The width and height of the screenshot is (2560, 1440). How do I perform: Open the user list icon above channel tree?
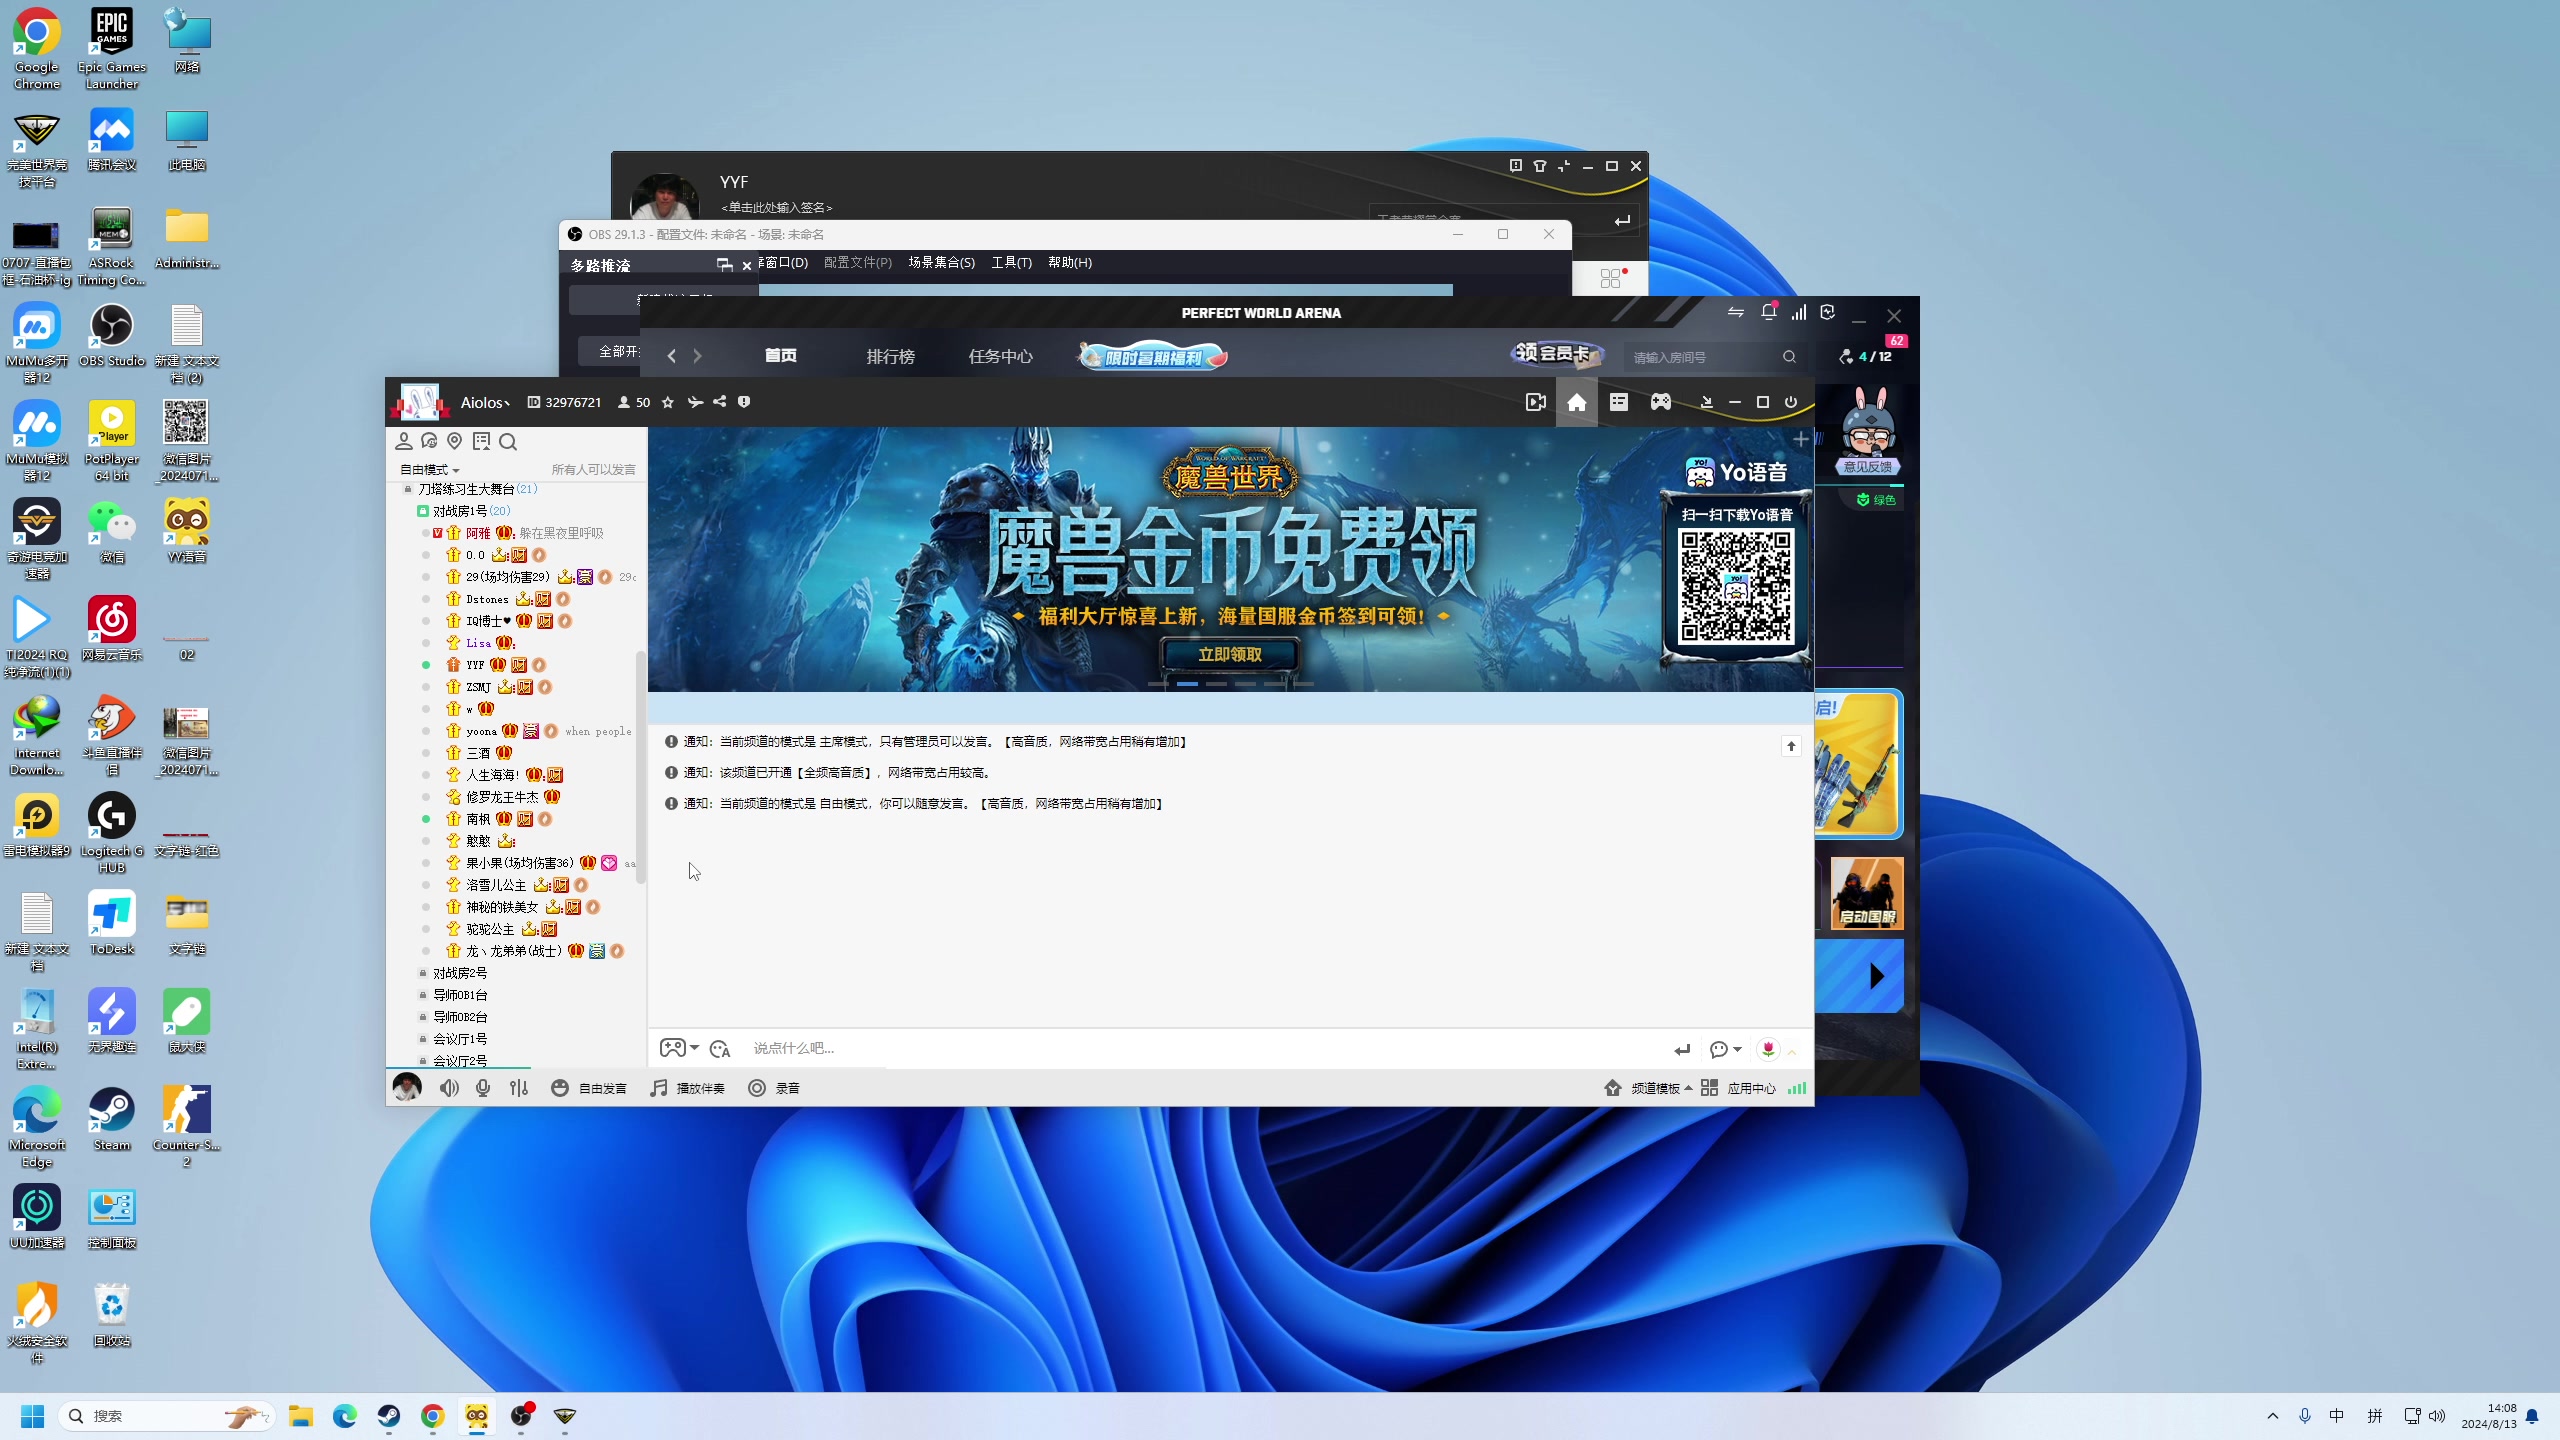tap(404, 441)
